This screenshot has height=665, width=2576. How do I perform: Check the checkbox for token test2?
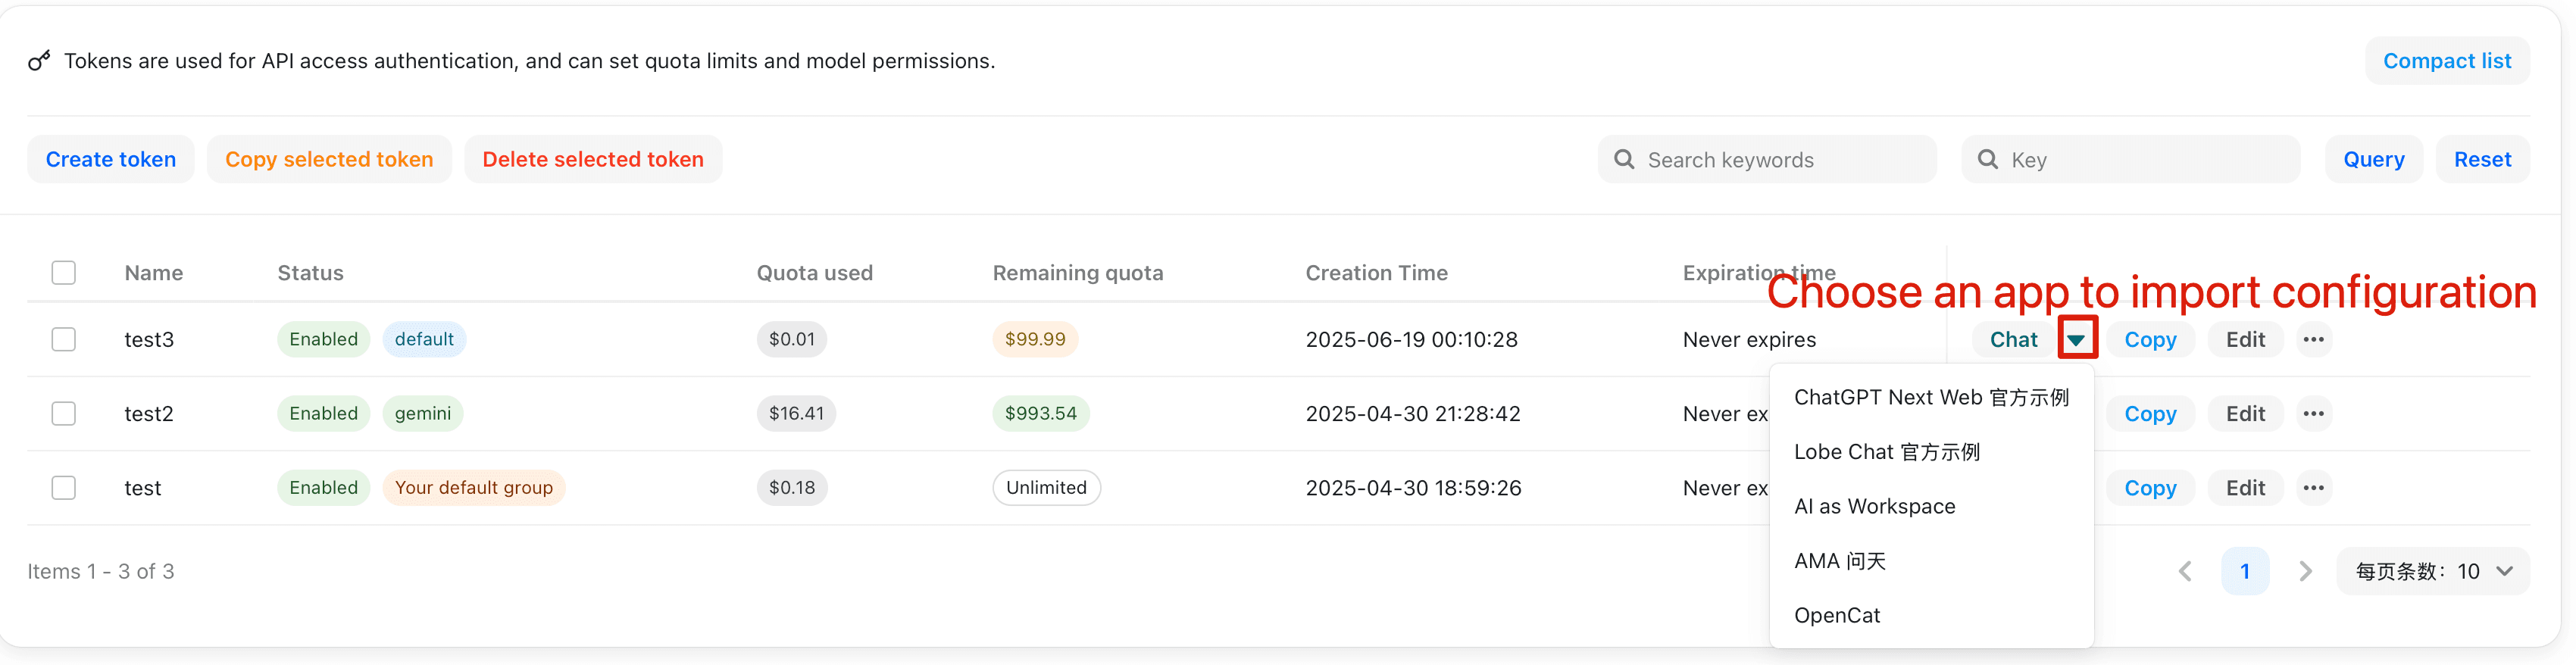64,414
